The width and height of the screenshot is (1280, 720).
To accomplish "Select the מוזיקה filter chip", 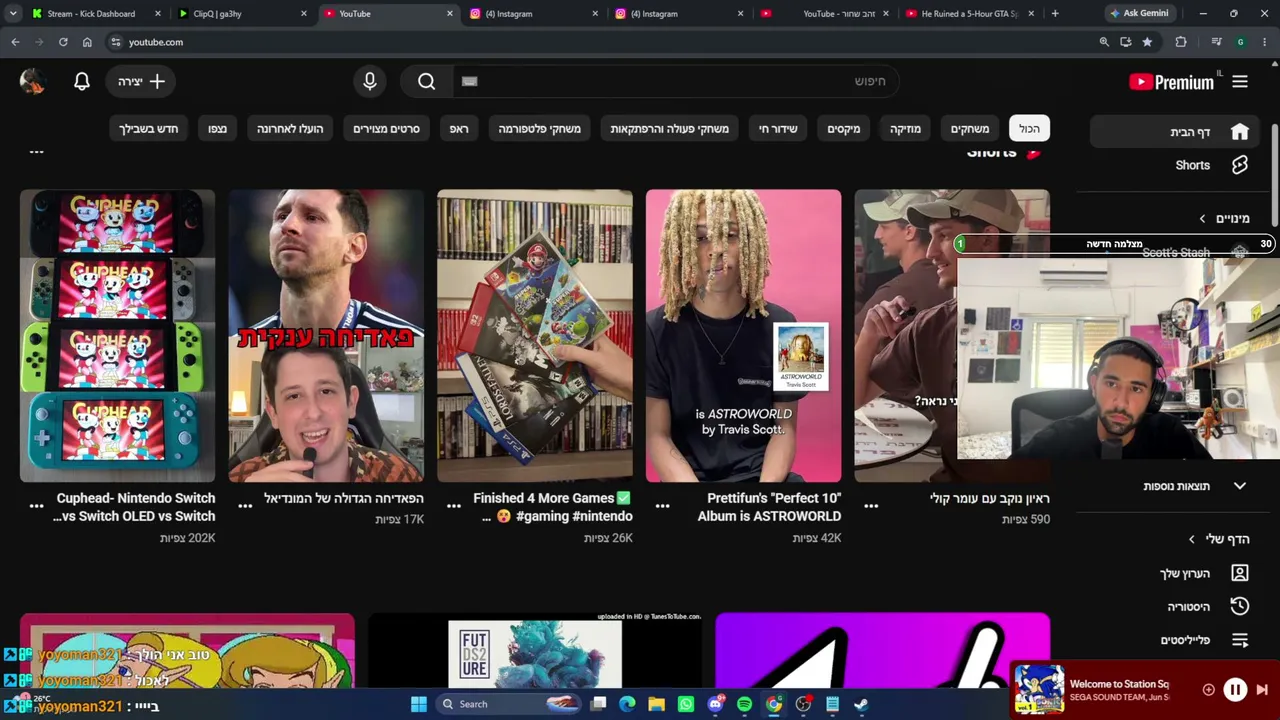I will pos(905,129).
